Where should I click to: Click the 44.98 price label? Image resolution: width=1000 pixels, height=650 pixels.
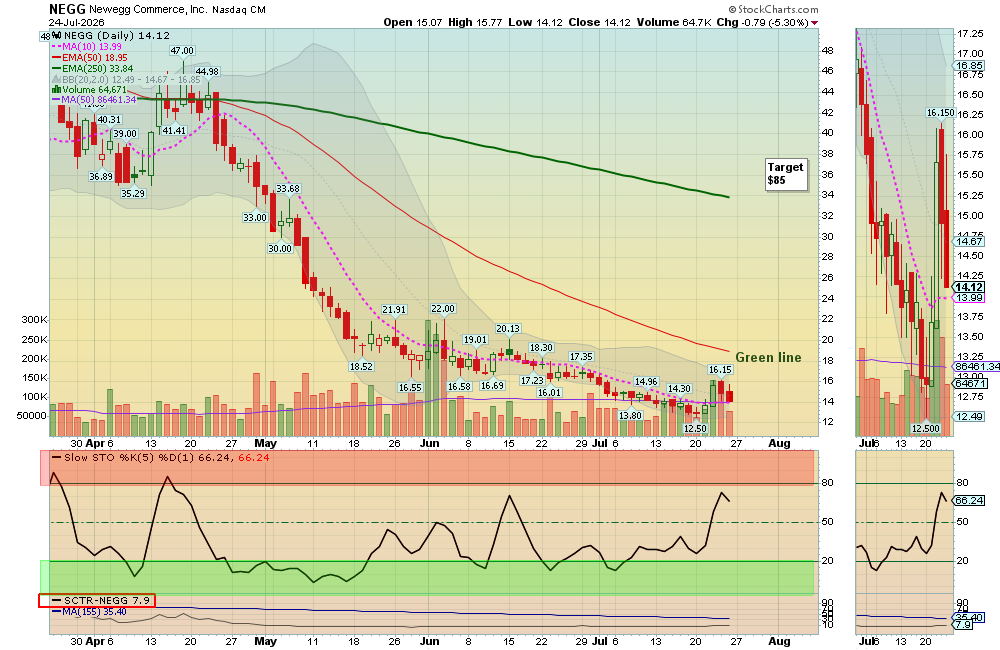207,71
